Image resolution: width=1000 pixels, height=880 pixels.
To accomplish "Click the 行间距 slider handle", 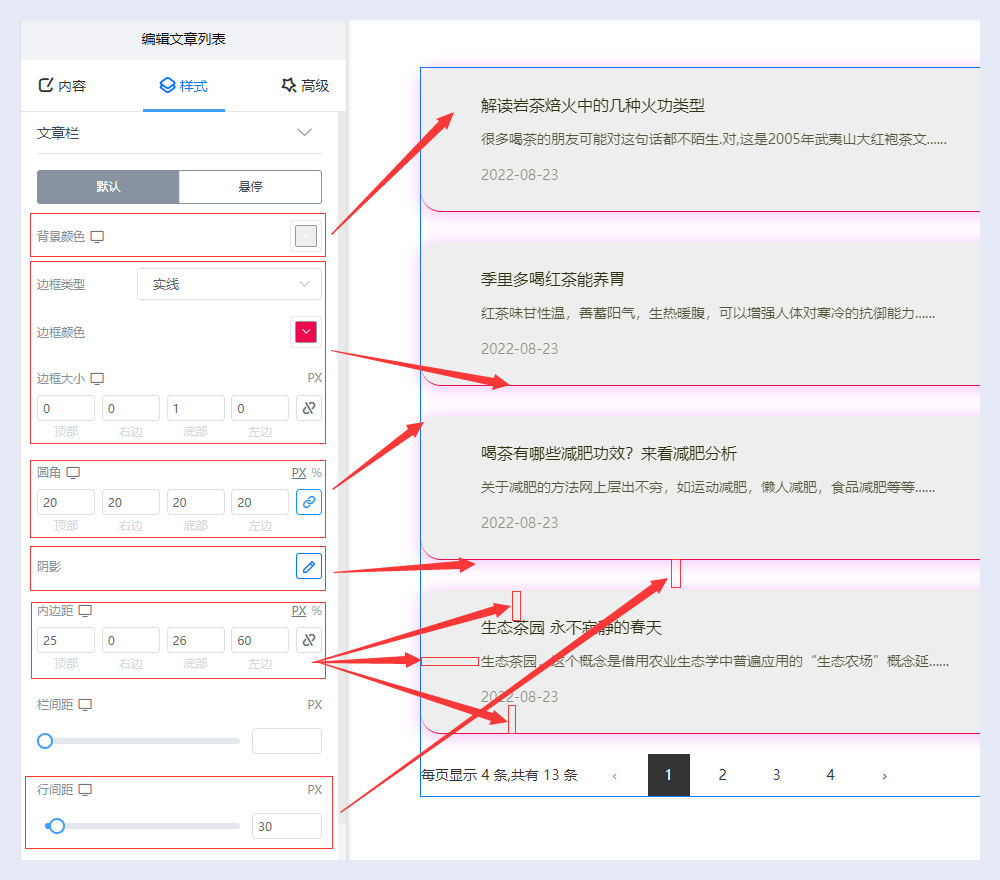I will (57, 826).
